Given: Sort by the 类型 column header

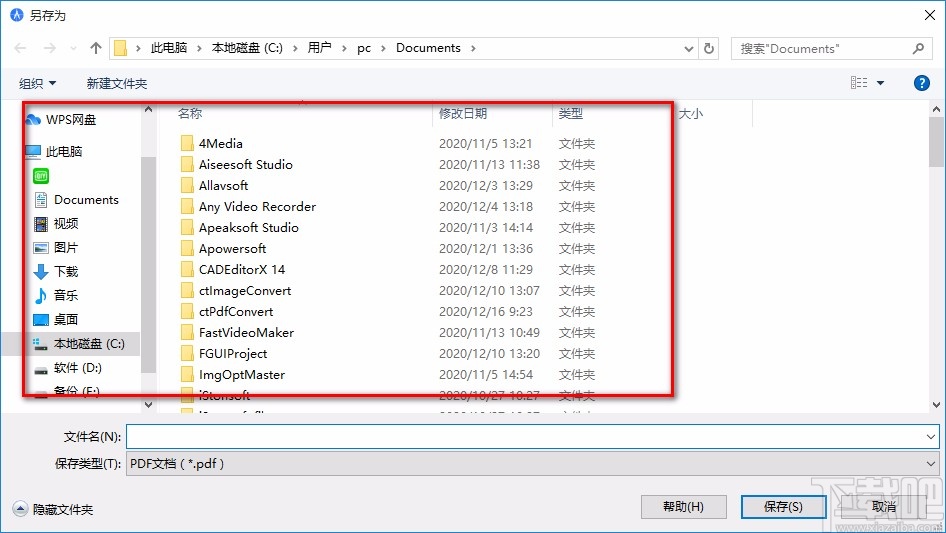Looking at the screenshot, I should coord(570,113).
